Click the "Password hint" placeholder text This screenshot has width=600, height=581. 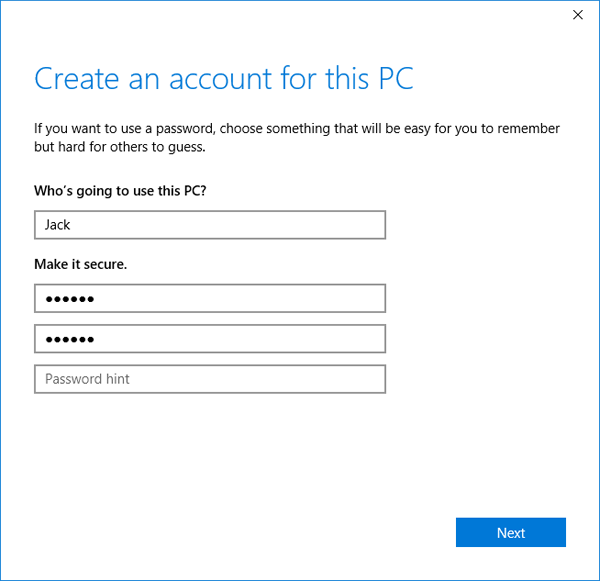pos(88,379)
